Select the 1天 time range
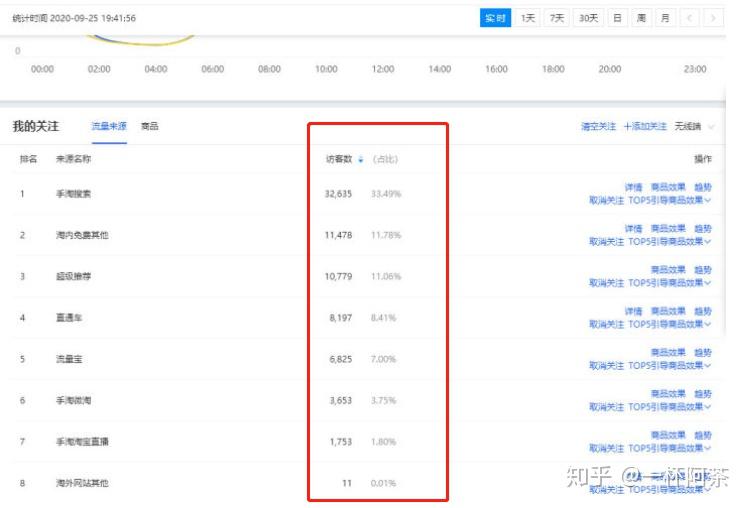The image size is (748, 508). click(x=528, y=18)
